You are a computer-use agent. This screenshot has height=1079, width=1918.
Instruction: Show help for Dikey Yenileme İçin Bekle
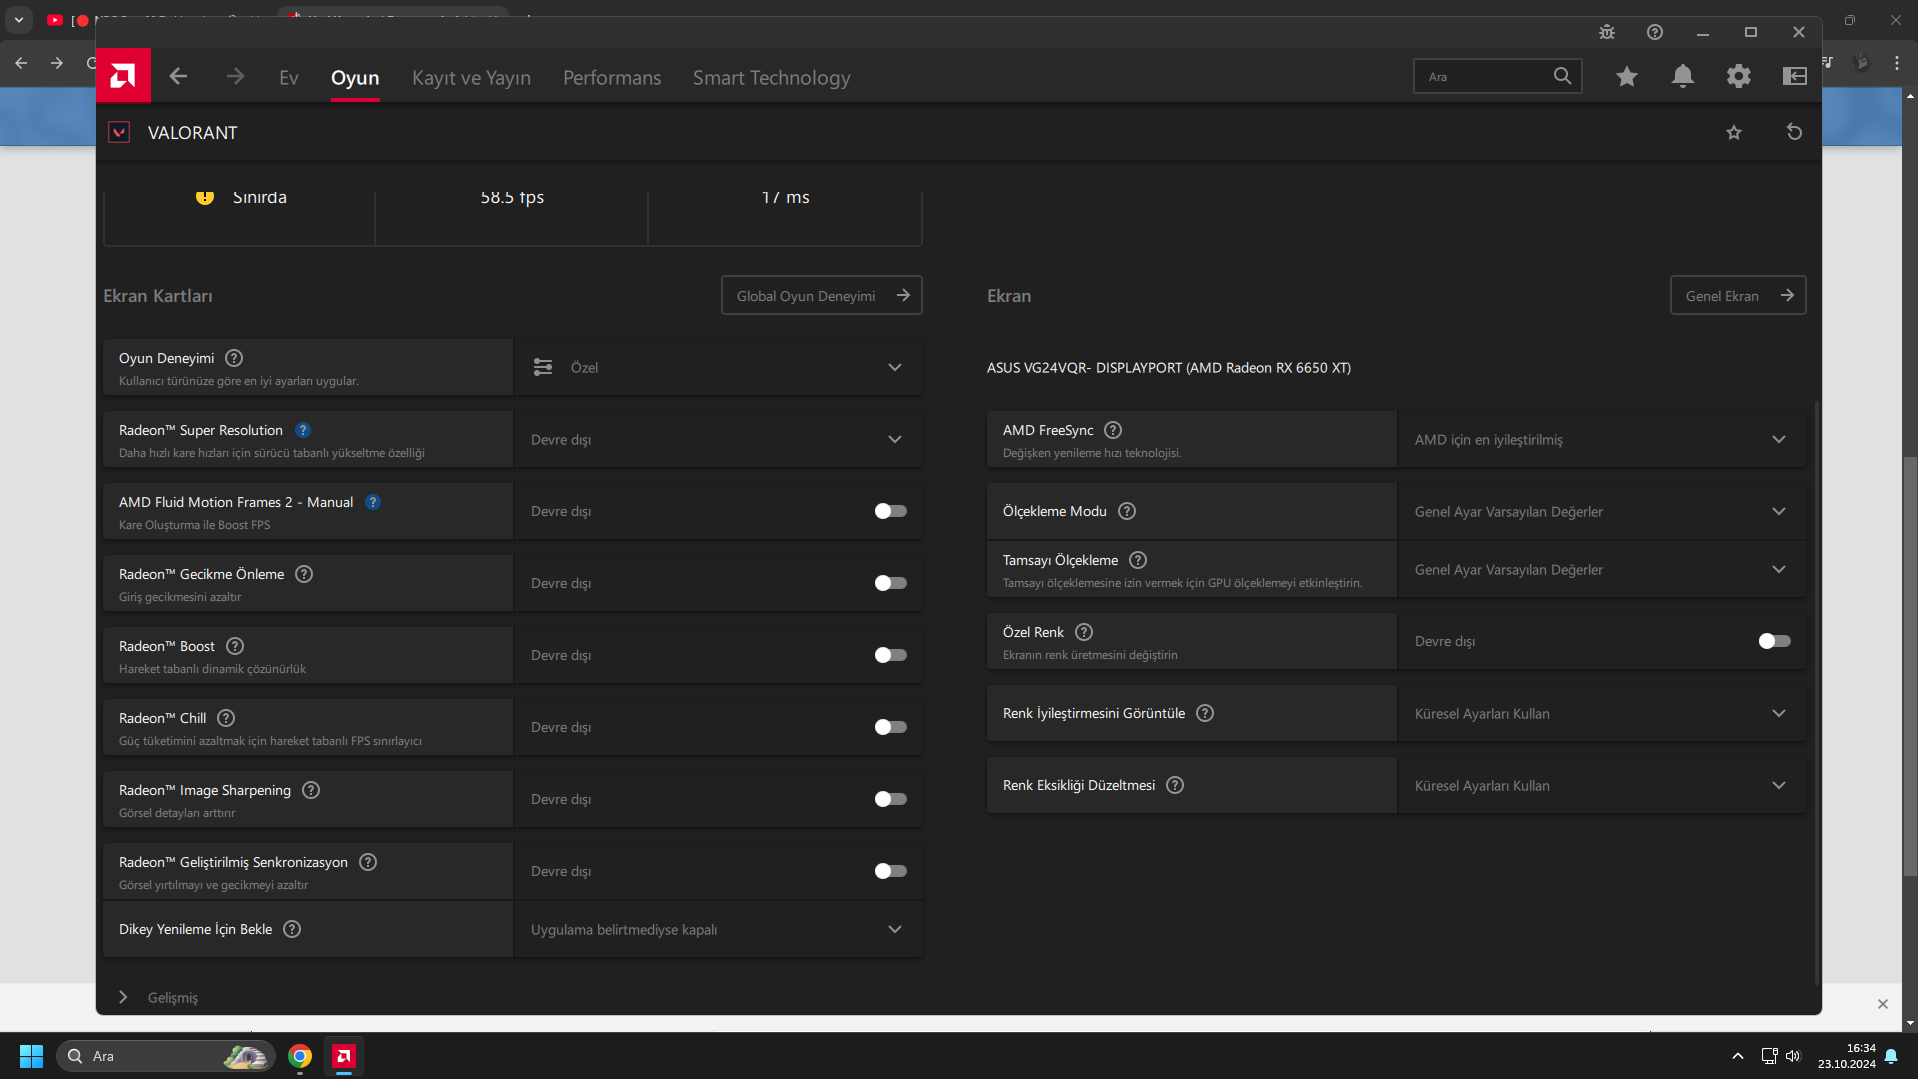292,929
